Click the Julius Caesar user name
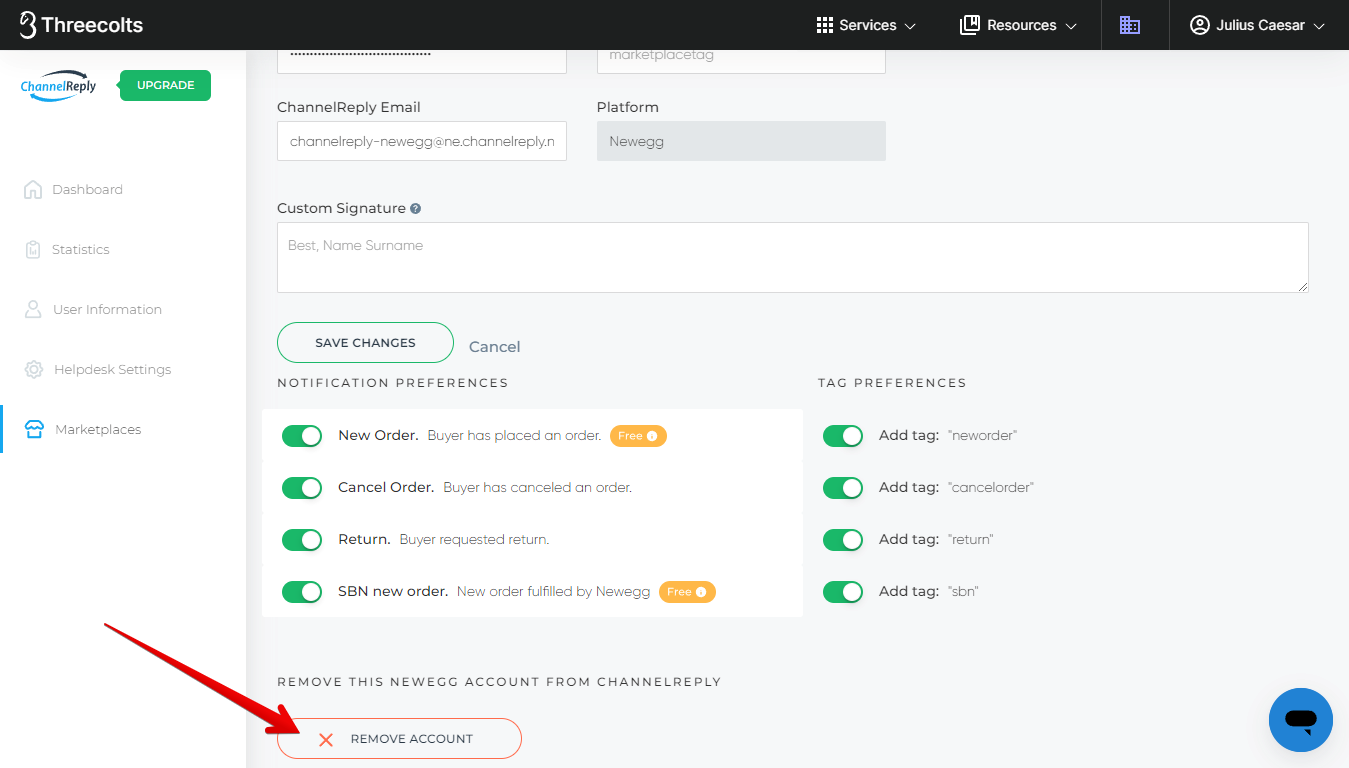This screenshot has height=768, width=1349. click(1260, 25)
